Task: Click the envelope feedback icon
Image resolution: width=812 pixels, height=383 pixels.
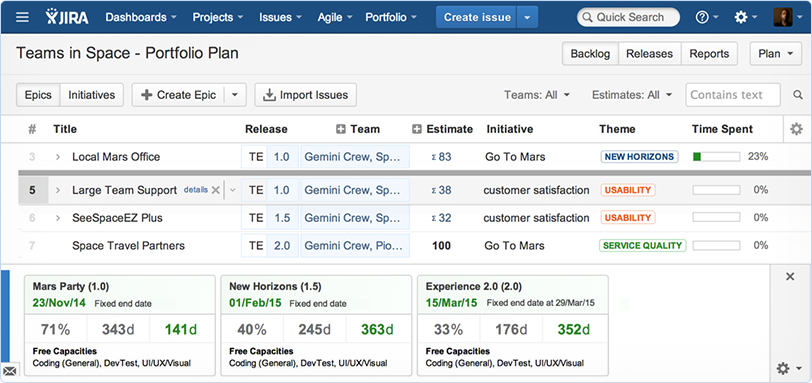Action: point(10,371)
